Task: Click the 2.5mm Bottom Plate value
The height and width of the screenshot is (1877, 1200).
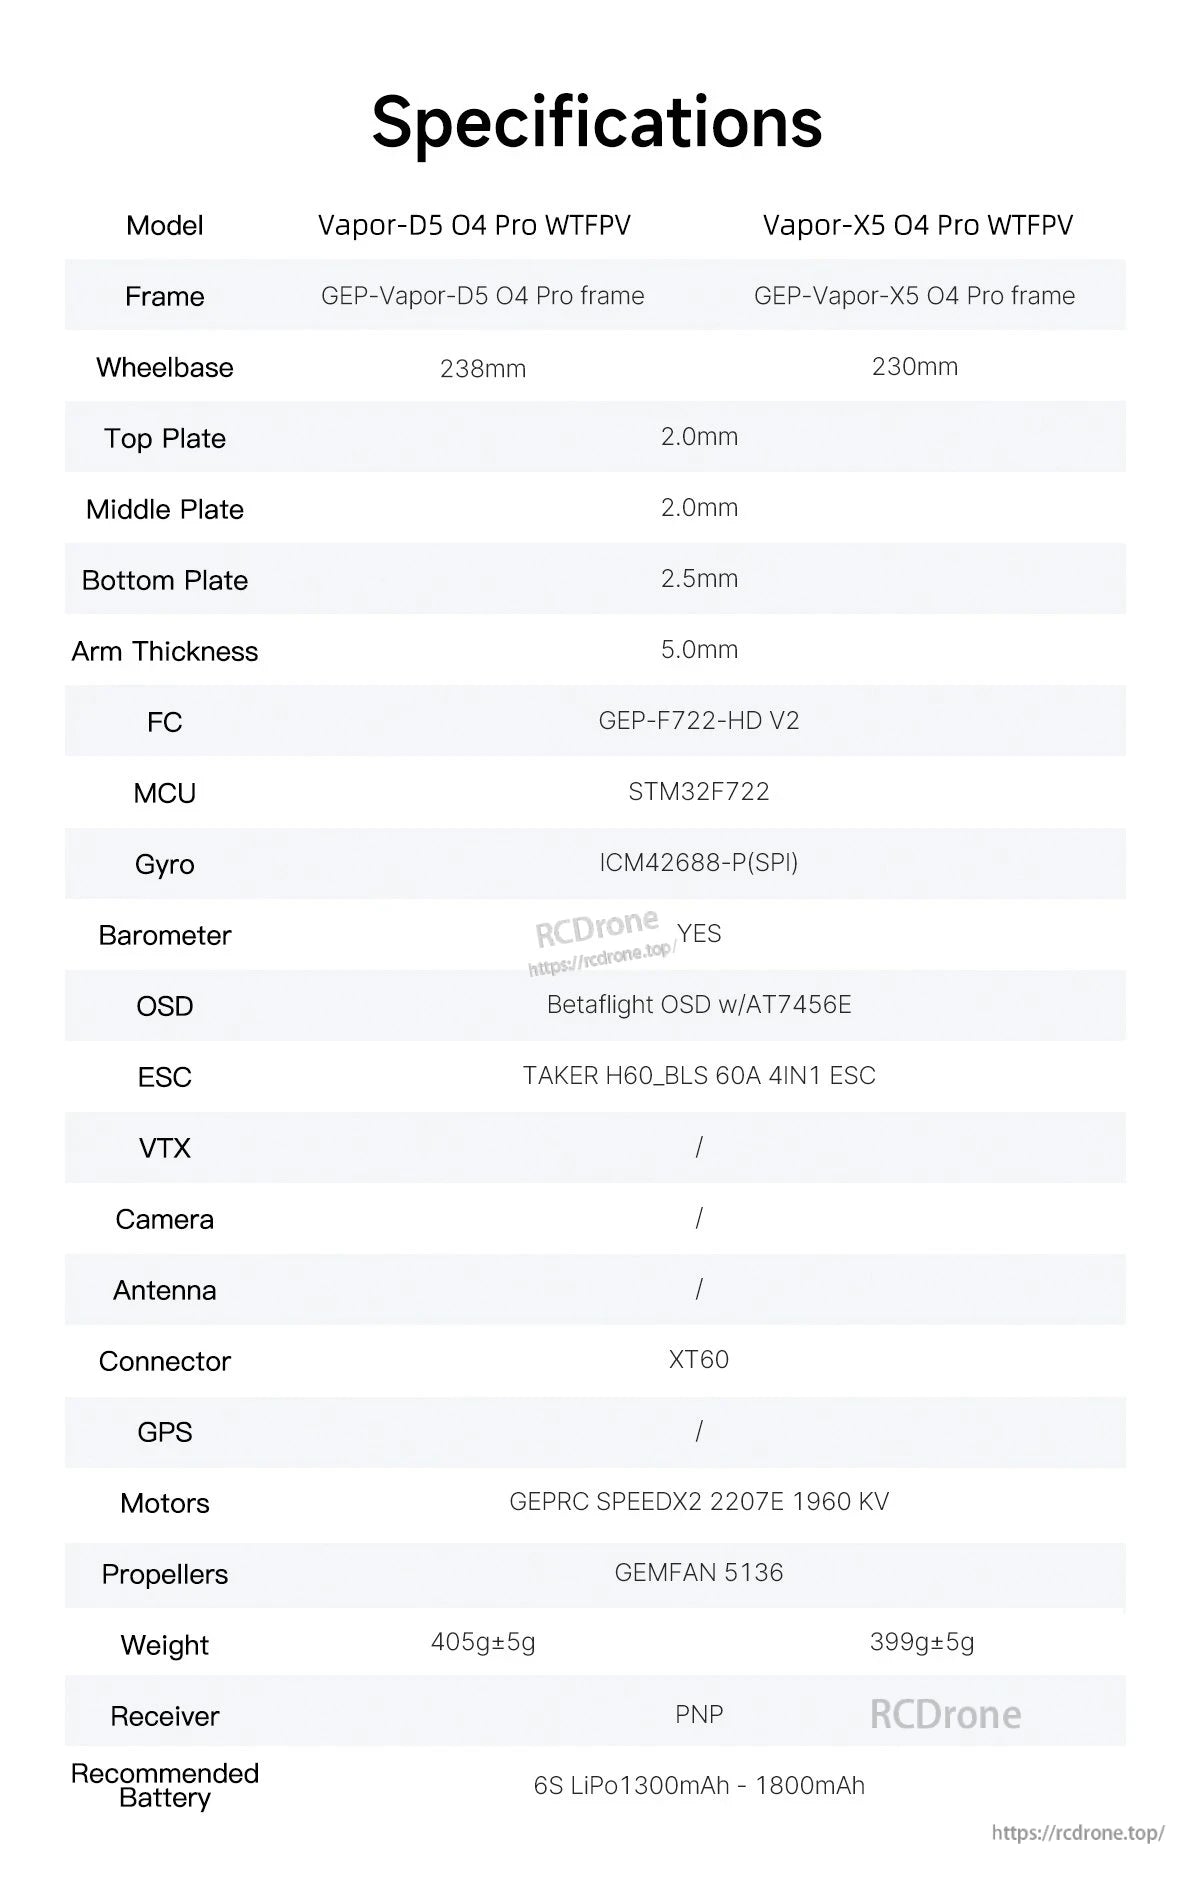Action: click(x=699, y=578)
